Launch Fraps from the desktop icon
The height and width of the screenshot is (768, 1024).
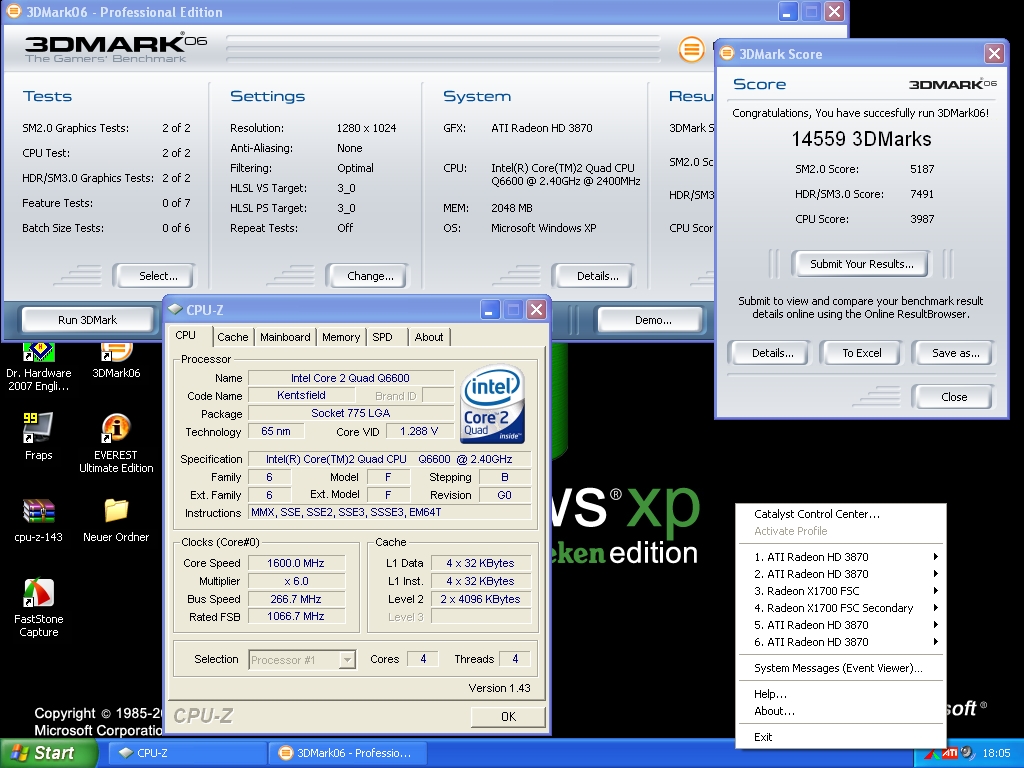coord(39,427)
